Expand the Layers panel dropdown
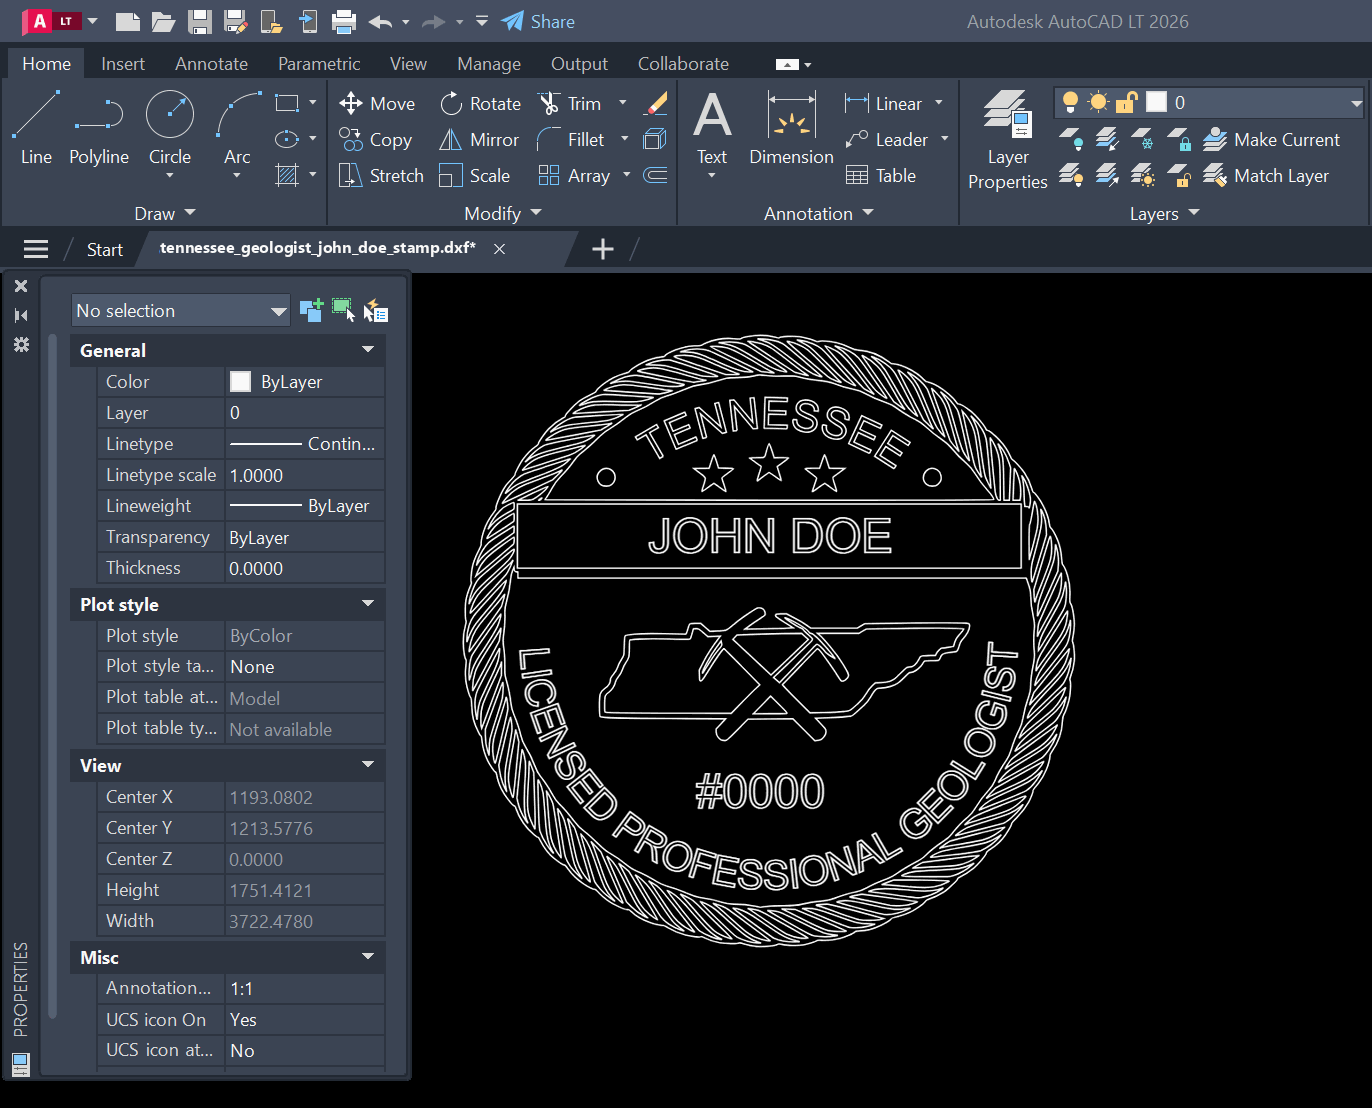 click(x=1164, y=213)
